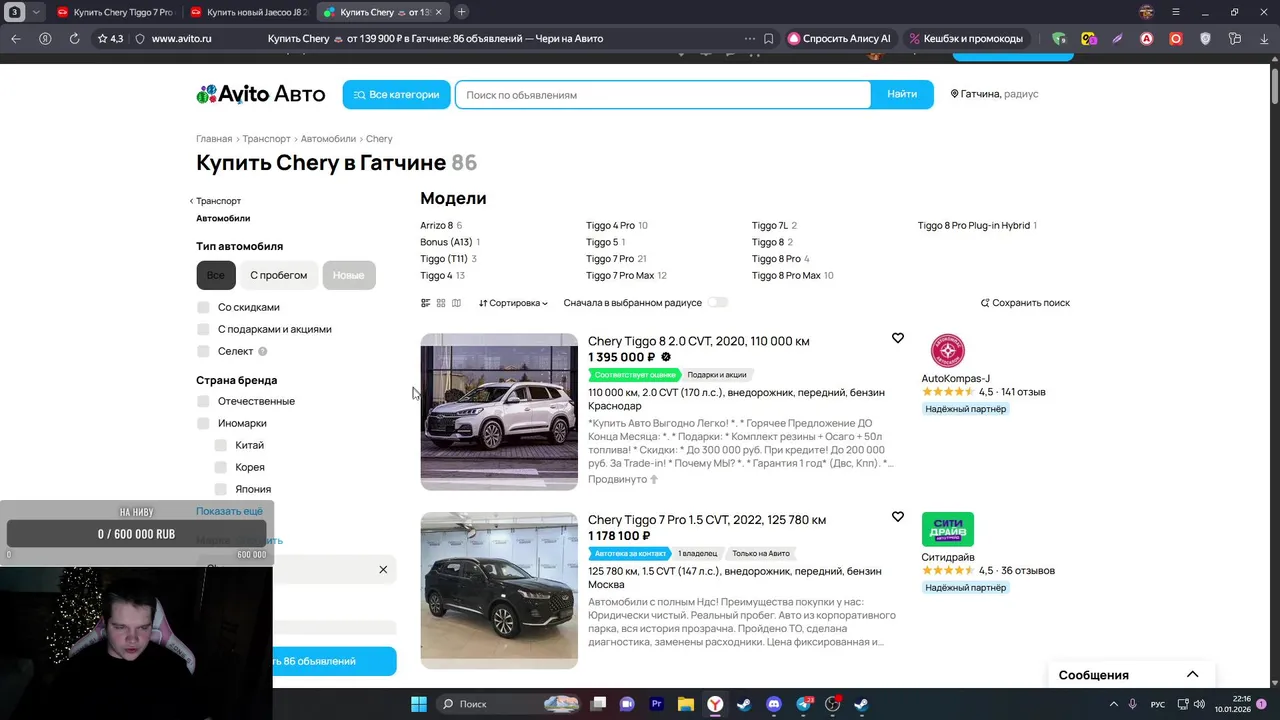Click the page vertical scrollbar
Screen dimensions: 1280x720
1275,85
